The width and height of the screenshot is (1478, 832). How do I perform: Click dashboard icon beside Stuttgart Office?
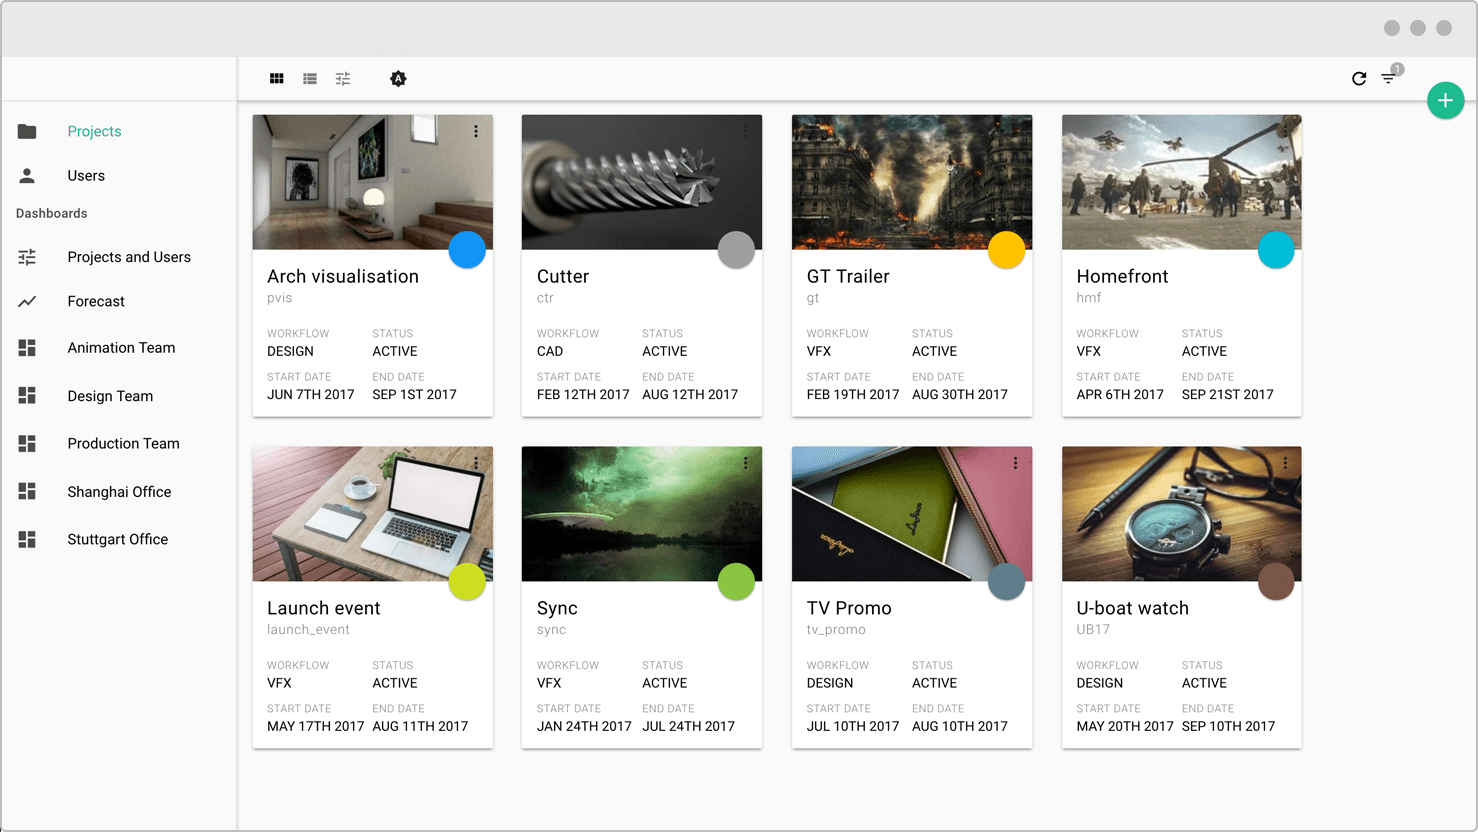[x=27, y=539]
